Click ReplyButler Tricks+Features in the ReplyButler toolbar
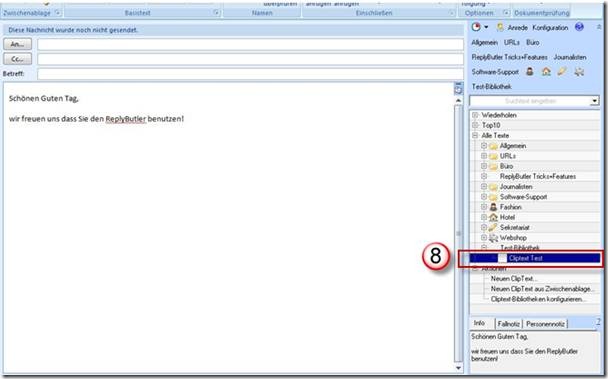Image resolution: width=608 pixels, height=379 pixels. 510,57
